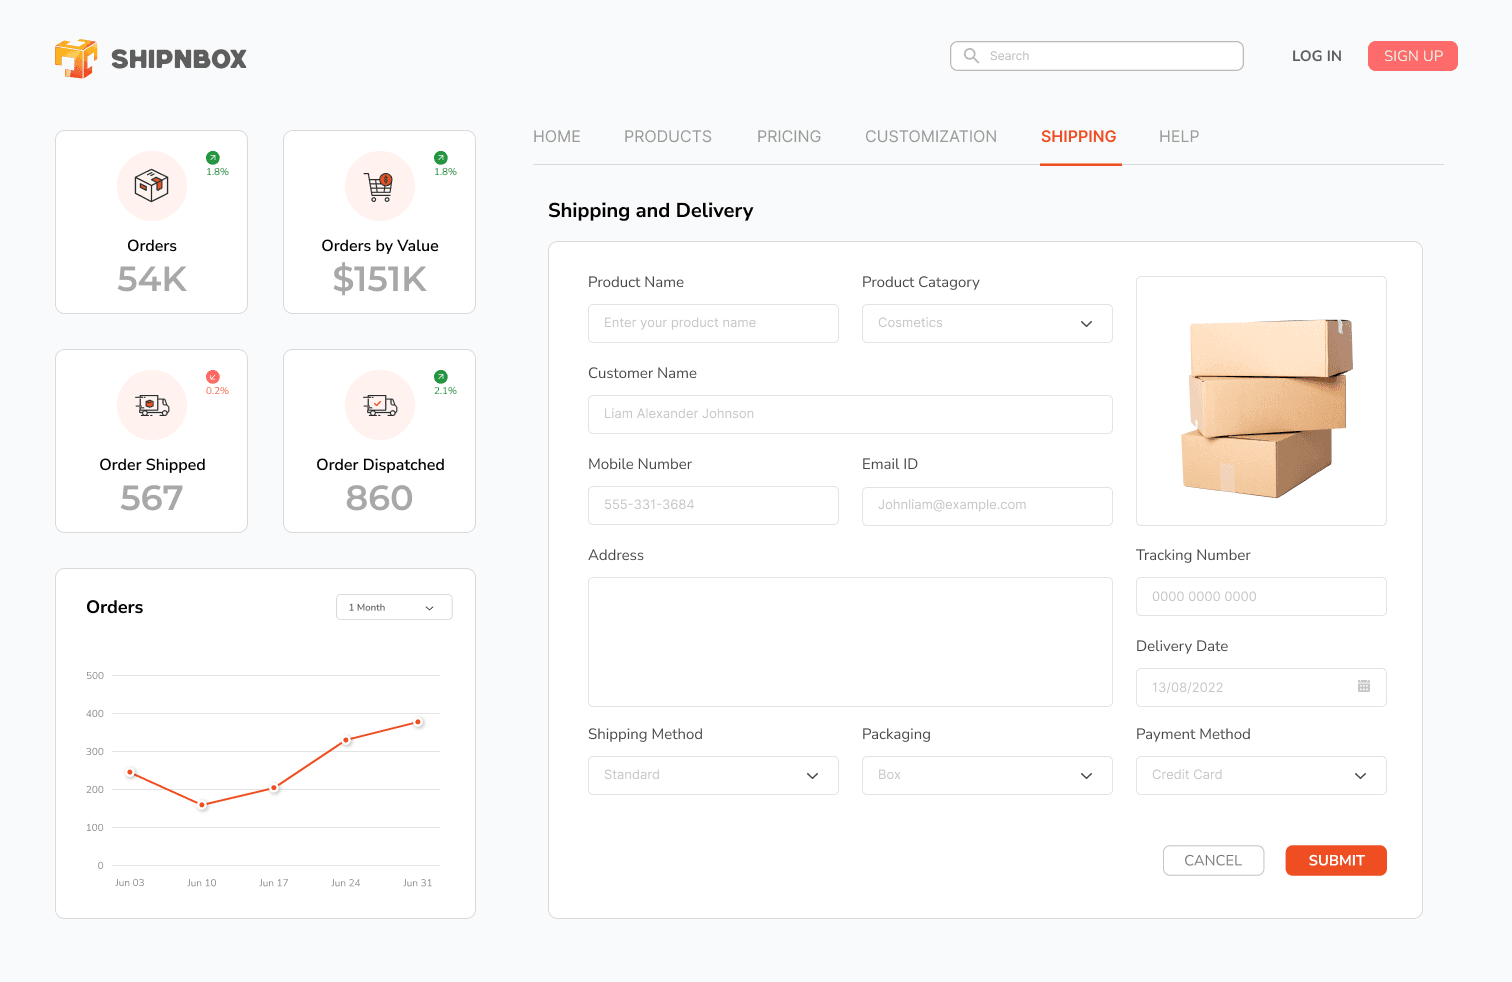Click the Tracking Number input field
The height and width of the screenshot is (982, 1512).
1260,596
